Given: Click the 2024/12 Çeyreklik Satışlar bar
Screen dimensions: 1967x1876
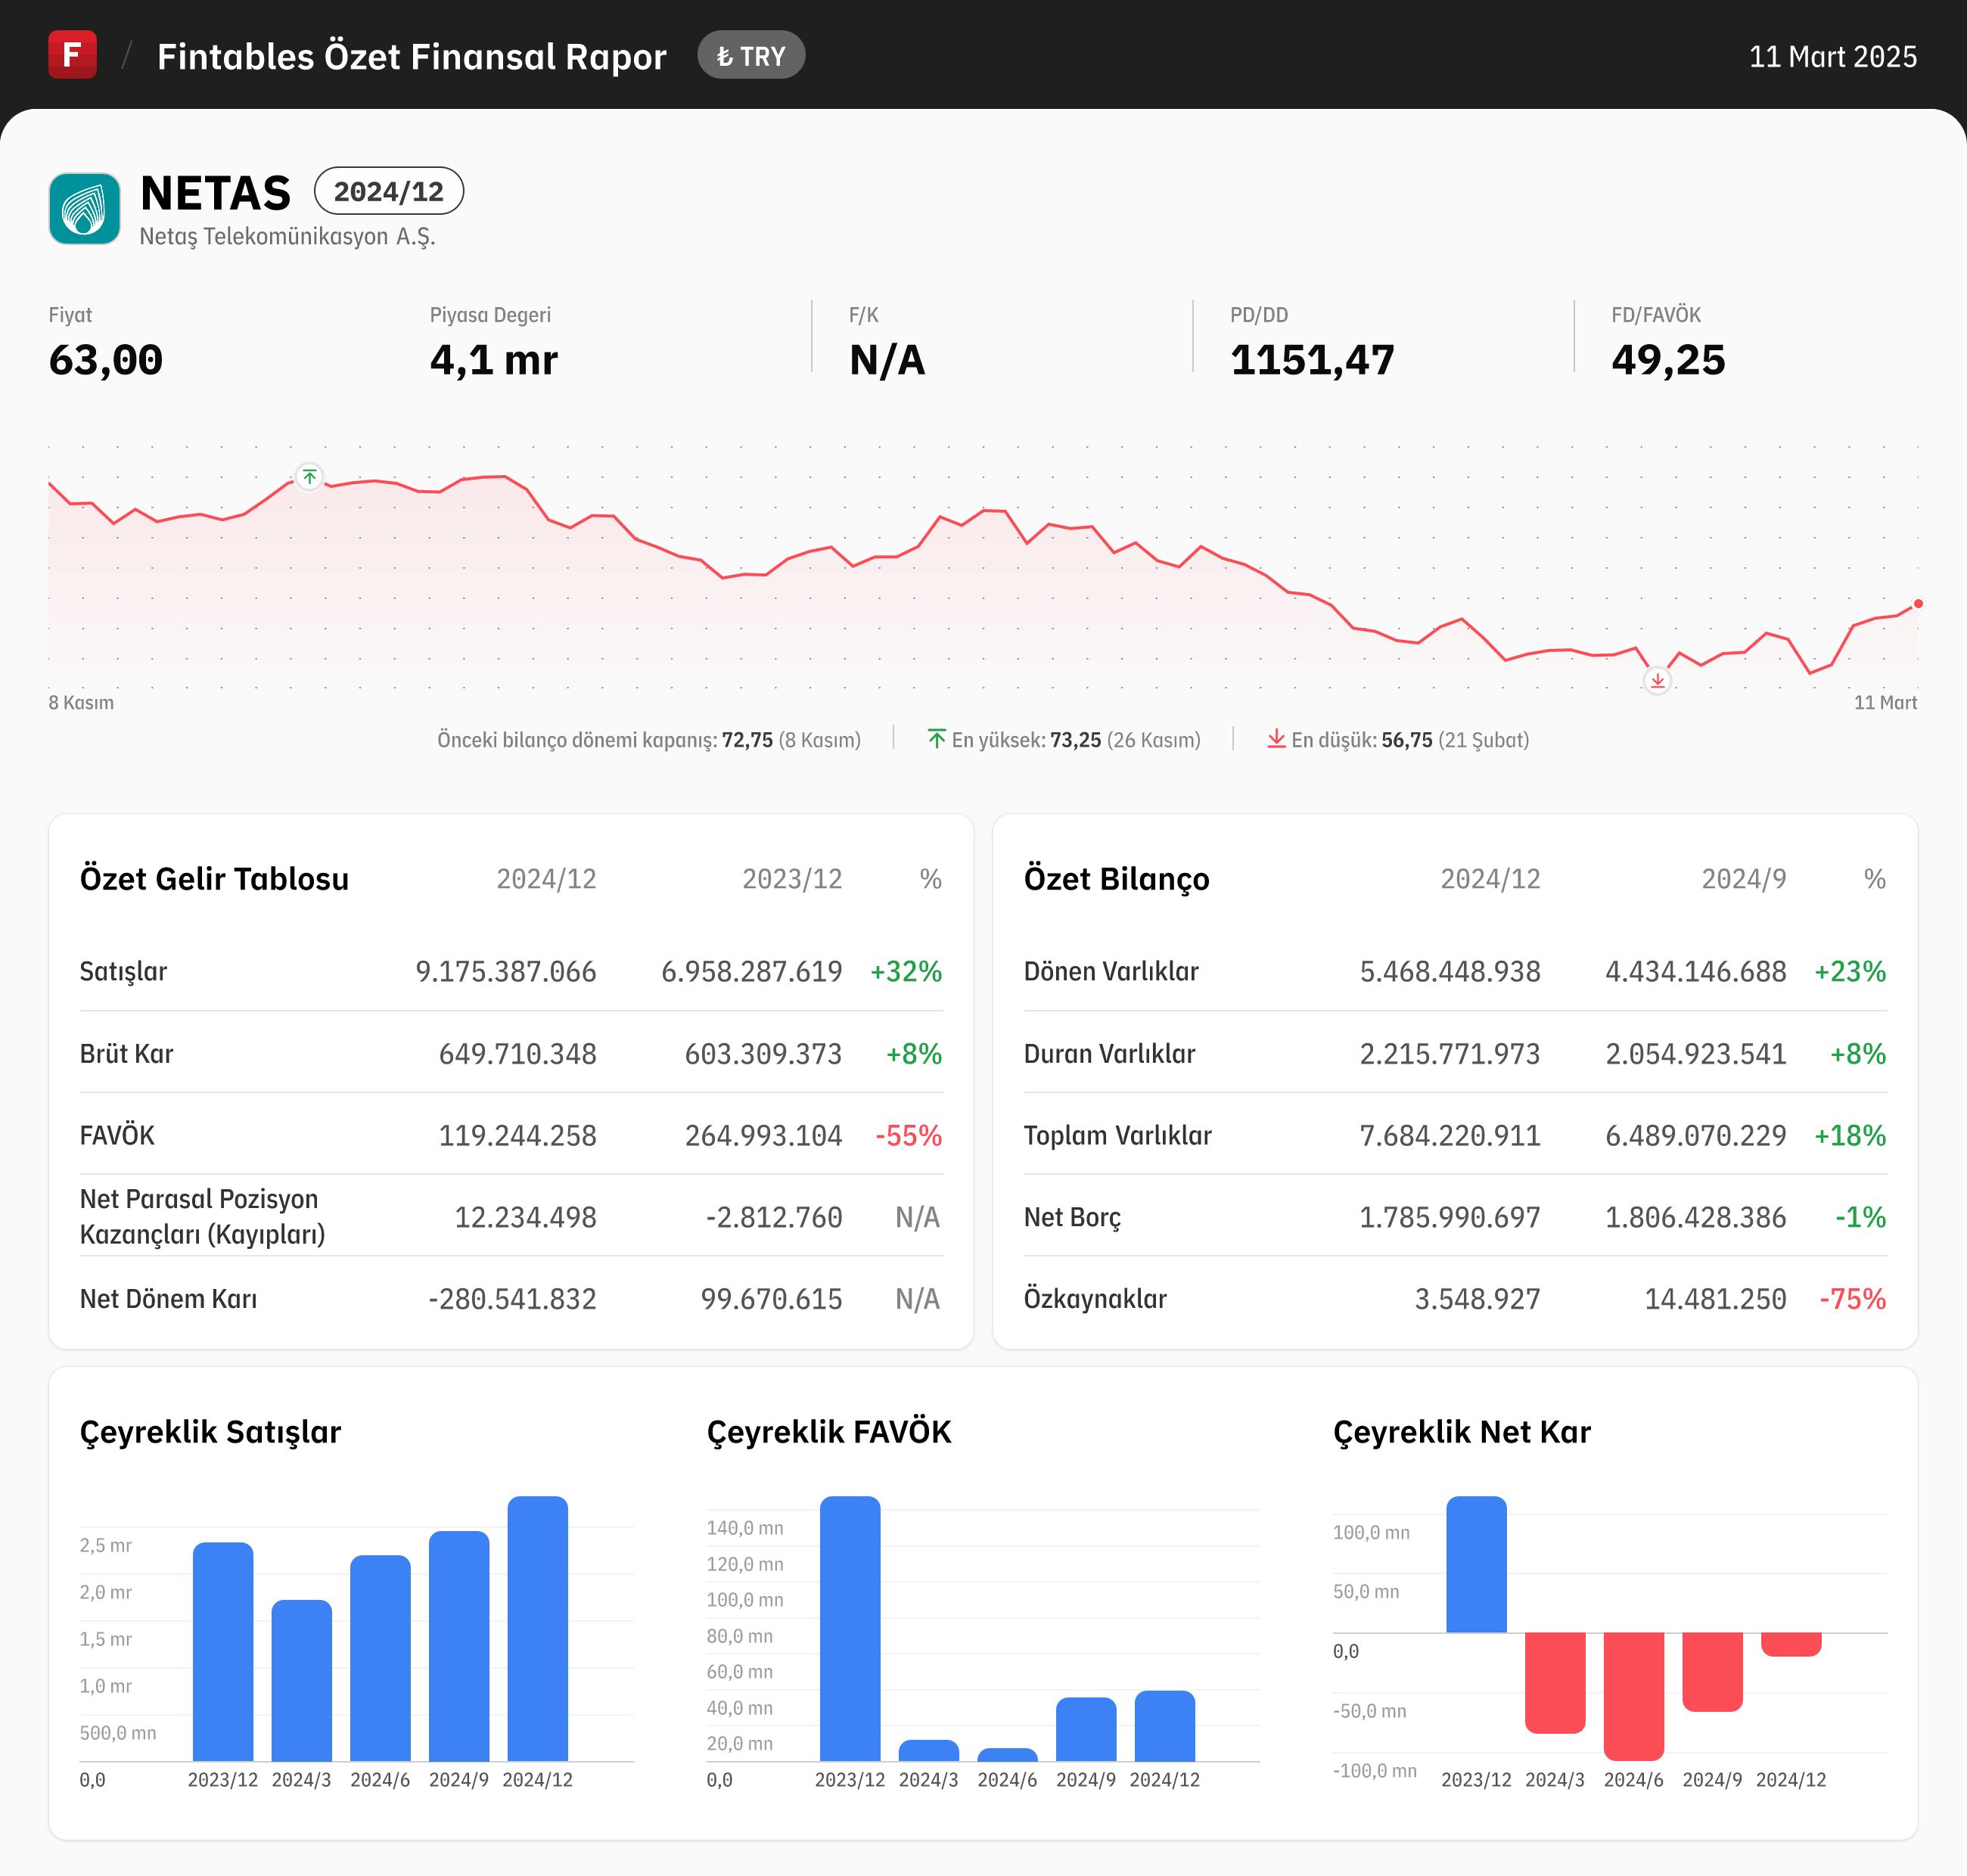Looking at the screenshot, I should click(x=538, y=1629).
